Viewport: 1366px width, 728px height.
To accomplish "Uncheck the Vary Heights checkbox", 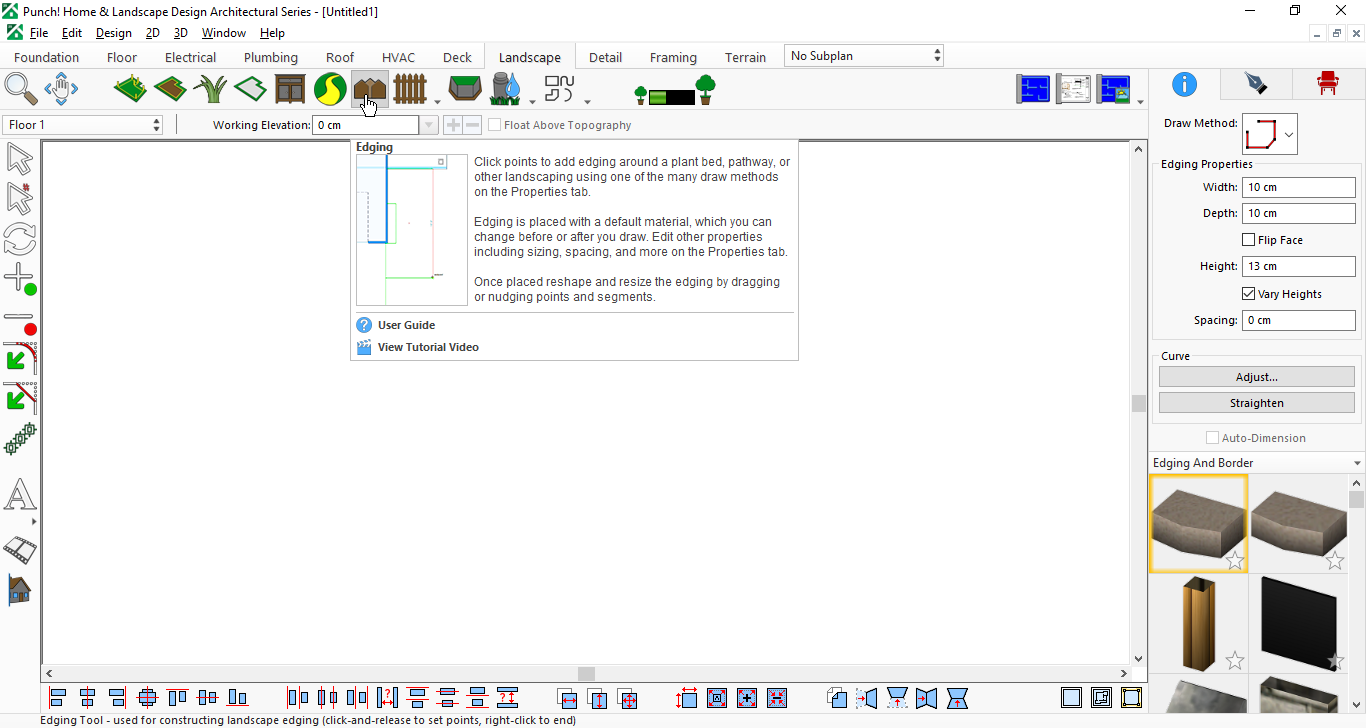I will point(1248,294).
